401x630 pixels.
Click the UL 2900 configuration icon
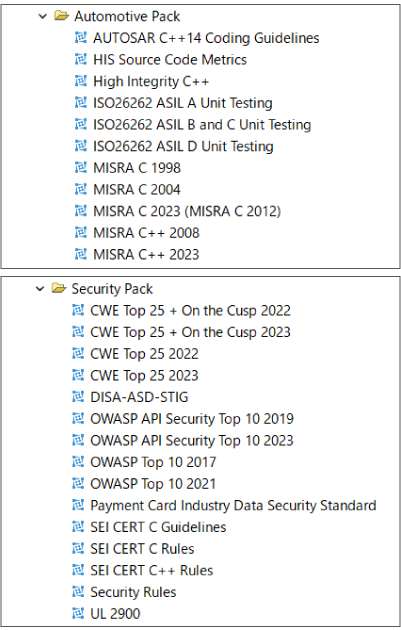[78, 614]
